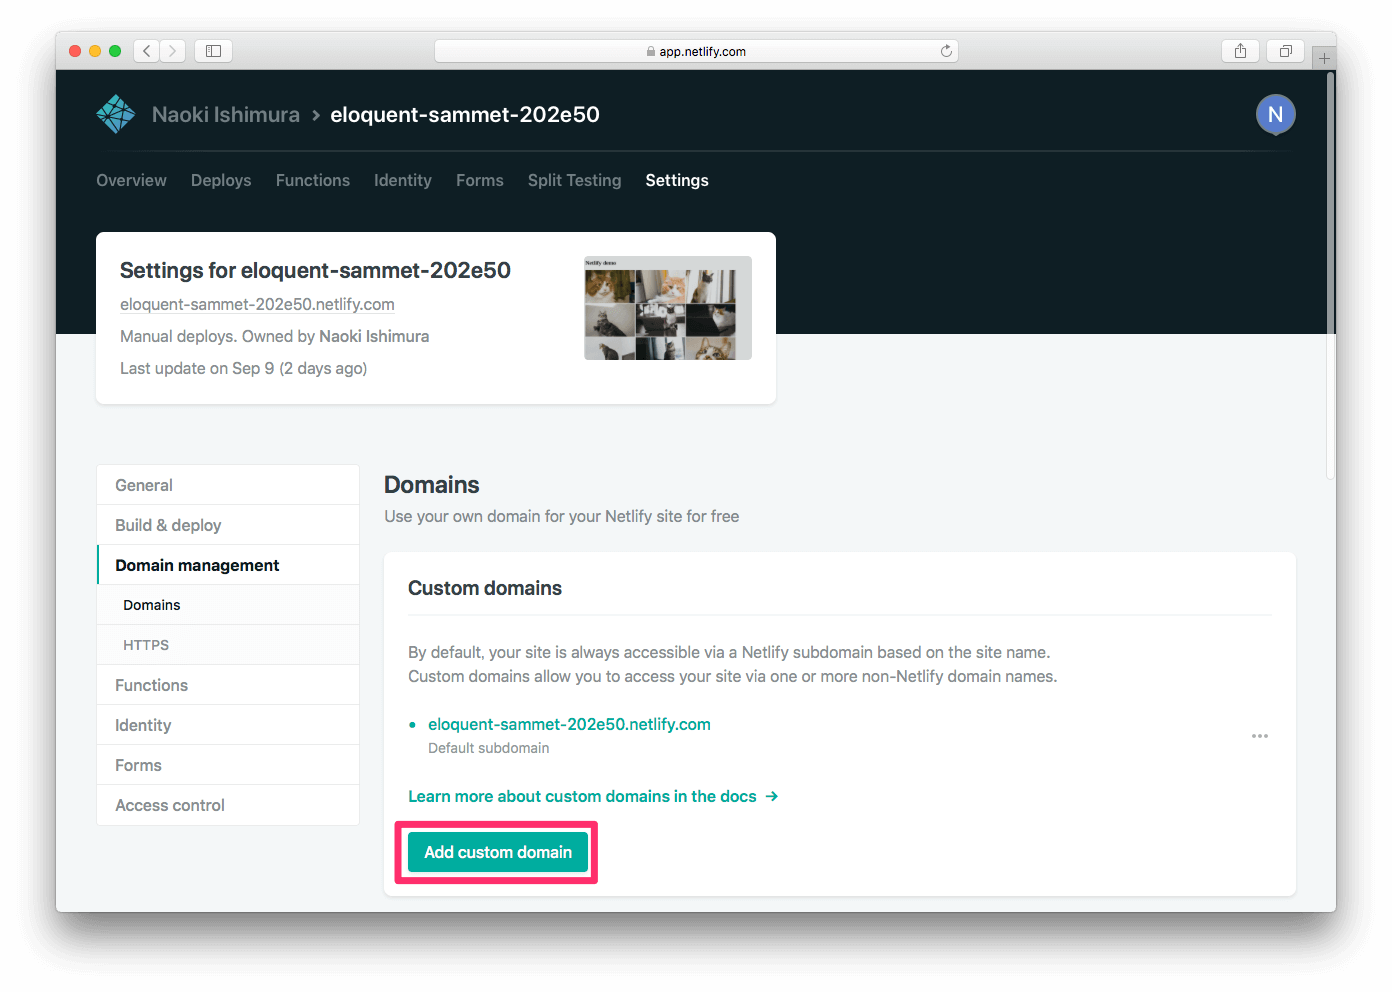Click the Add custom domain button

coord(498,852)
